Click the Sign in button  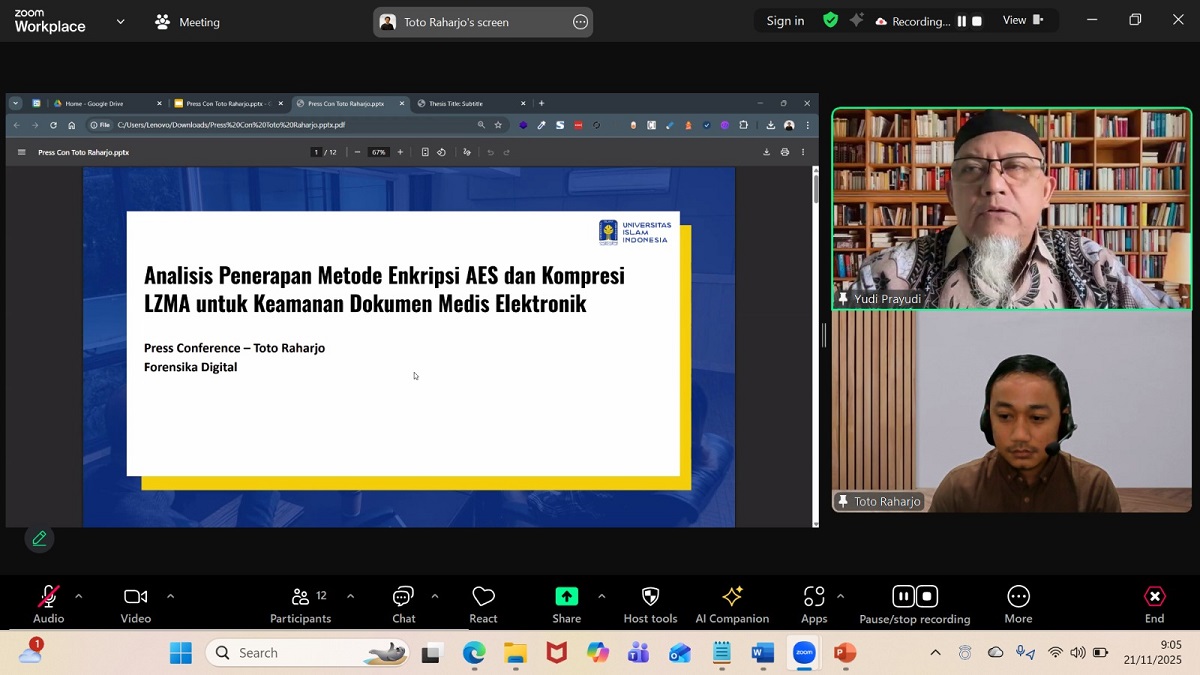(x=784, y=20)
